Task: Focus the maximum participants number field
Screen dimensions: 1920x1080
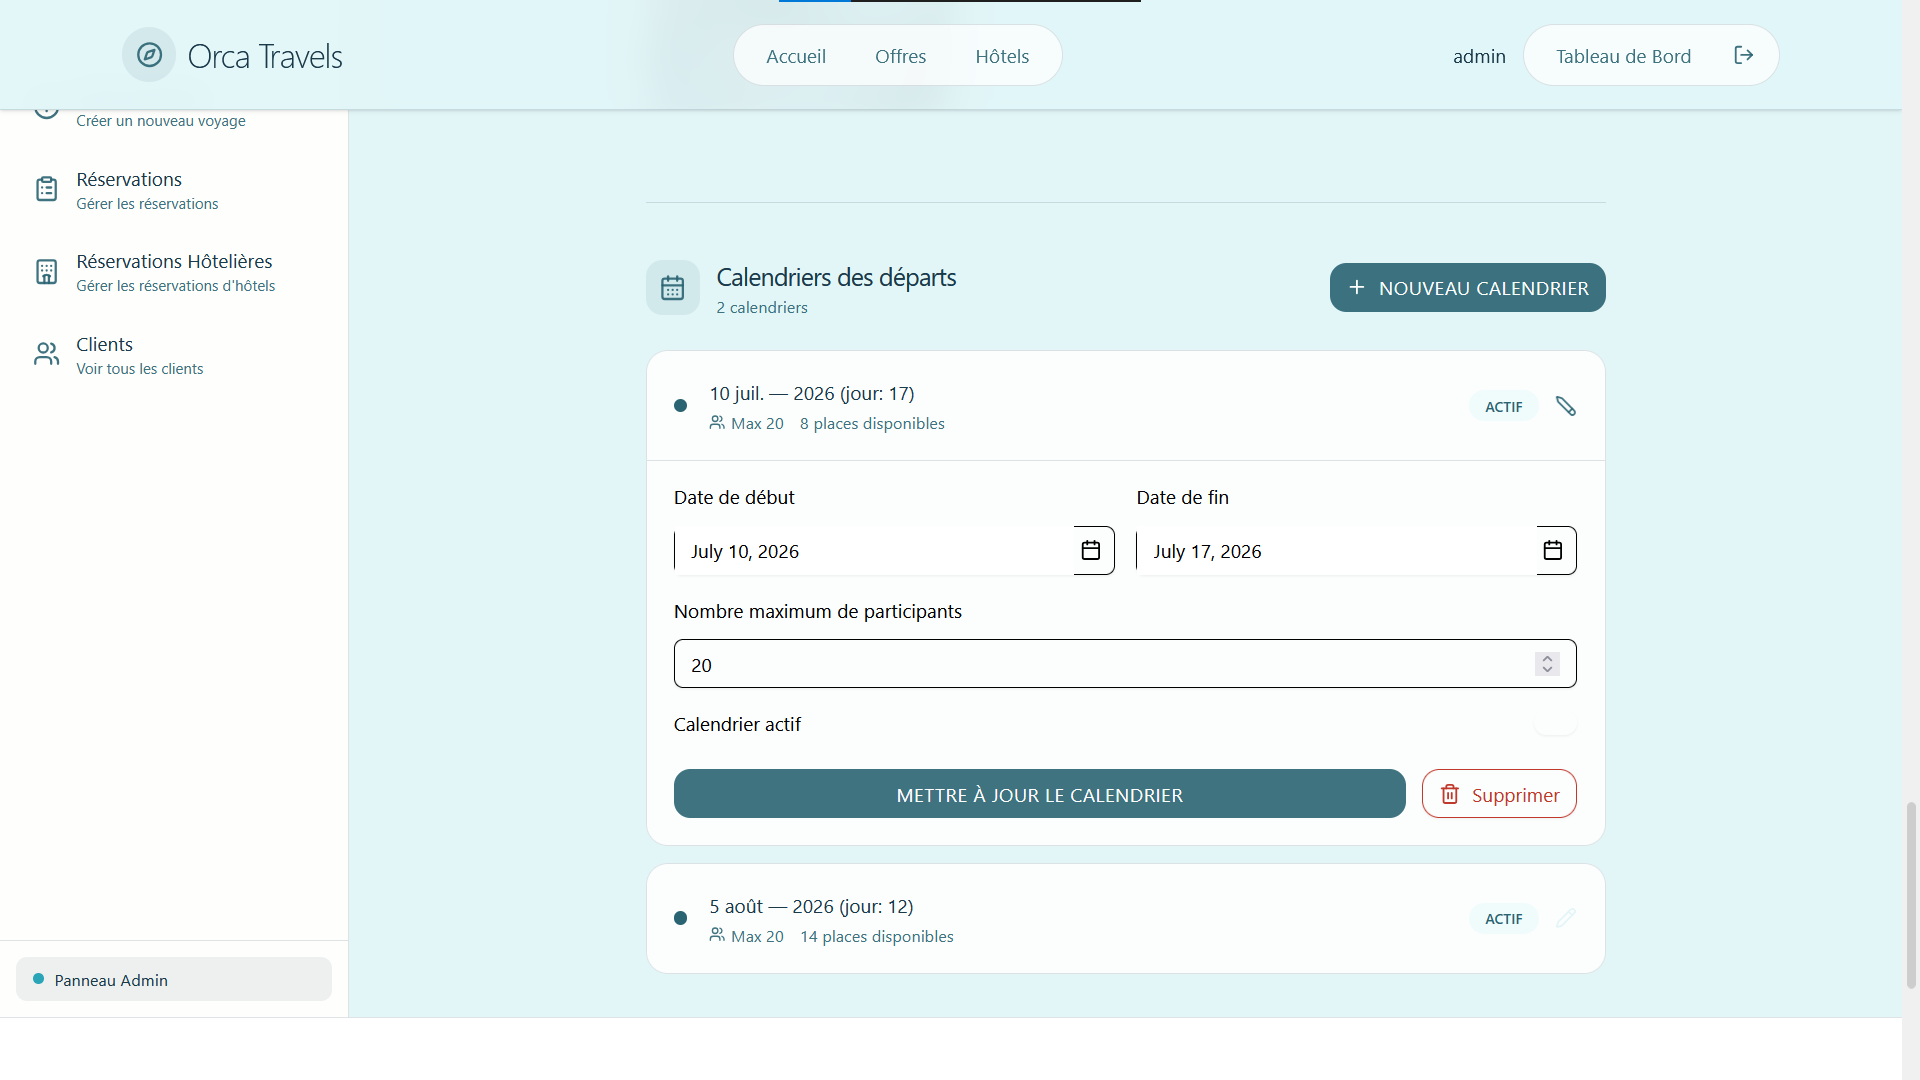Action: coord(1125,664)
